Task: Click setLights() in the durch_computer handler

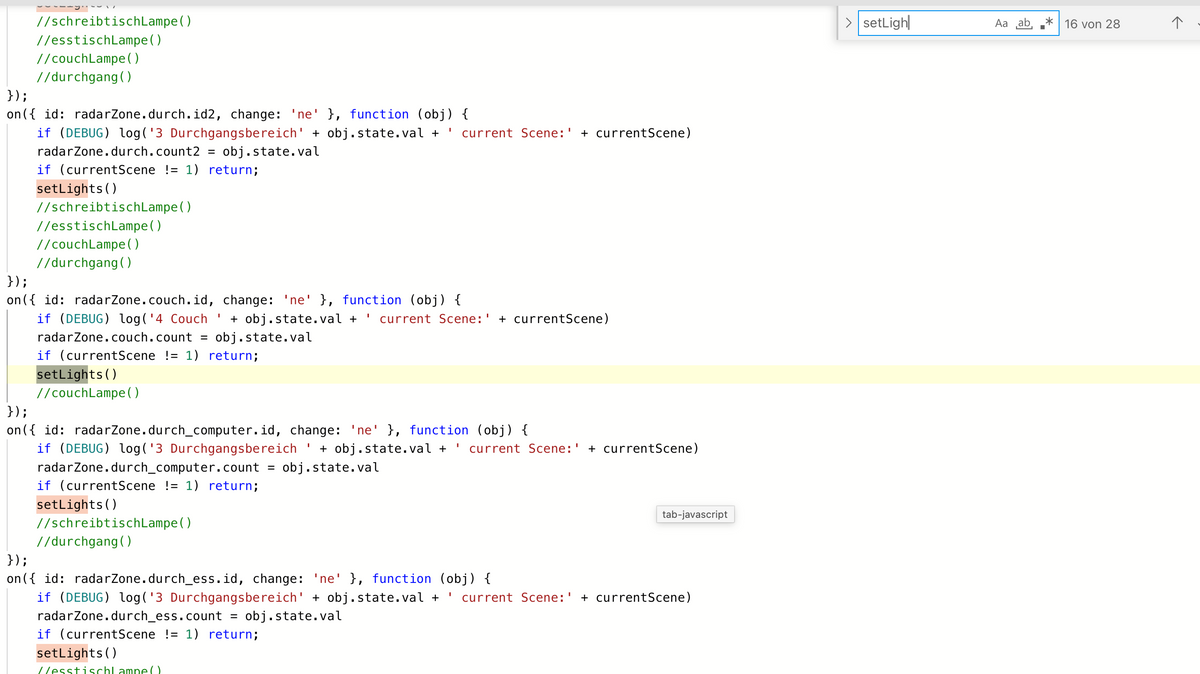Action: pos(77,504)
